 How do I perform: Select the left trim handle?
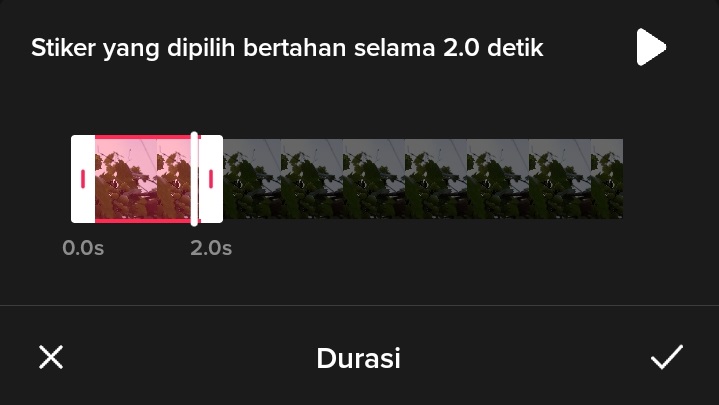coord(83,179)
